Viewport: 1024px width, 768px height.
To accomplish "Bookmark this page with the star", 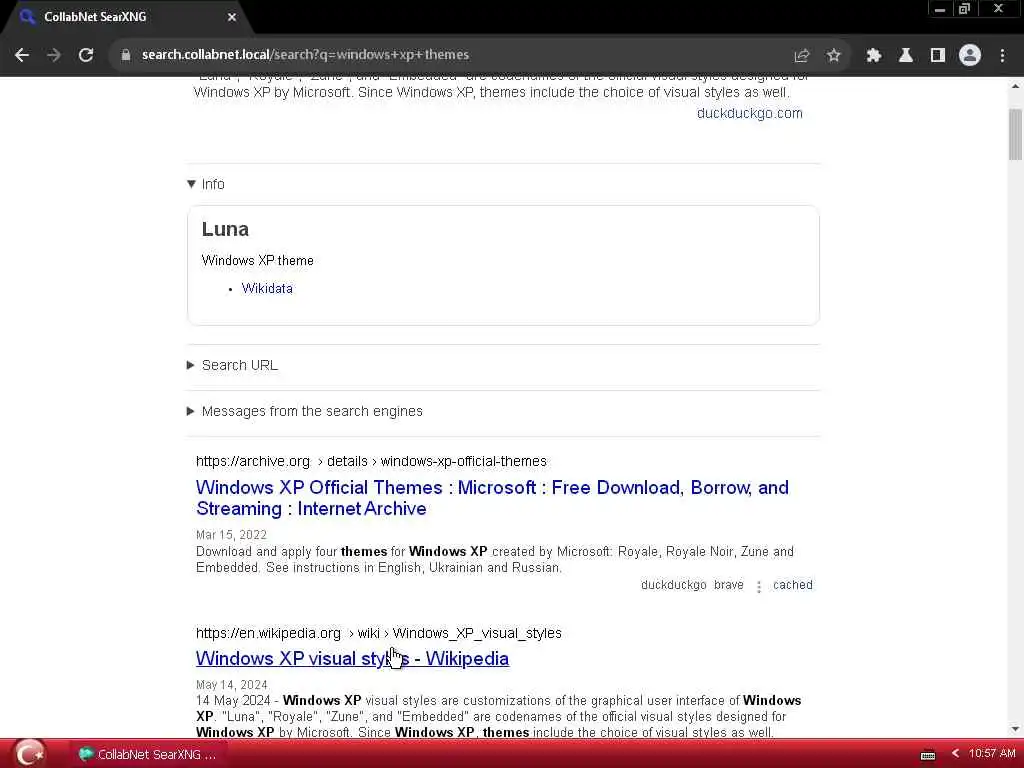I will click(x=833, y=55).
